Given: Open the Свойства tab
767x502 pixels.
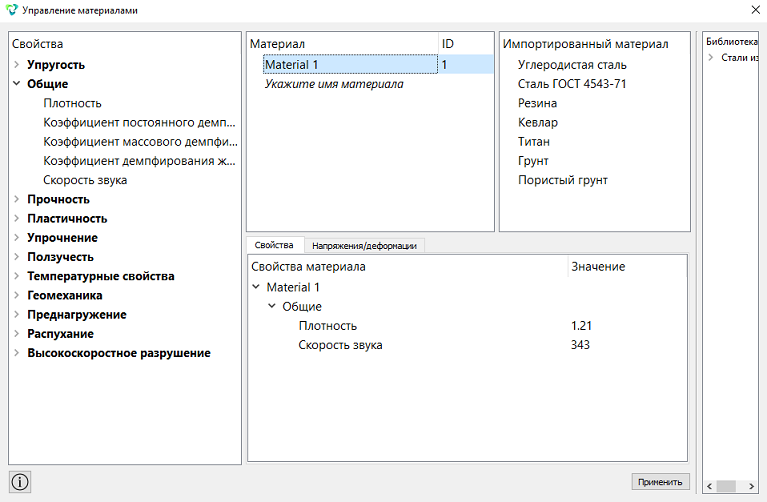Looking at the screenshot, I should coord(274,245).
